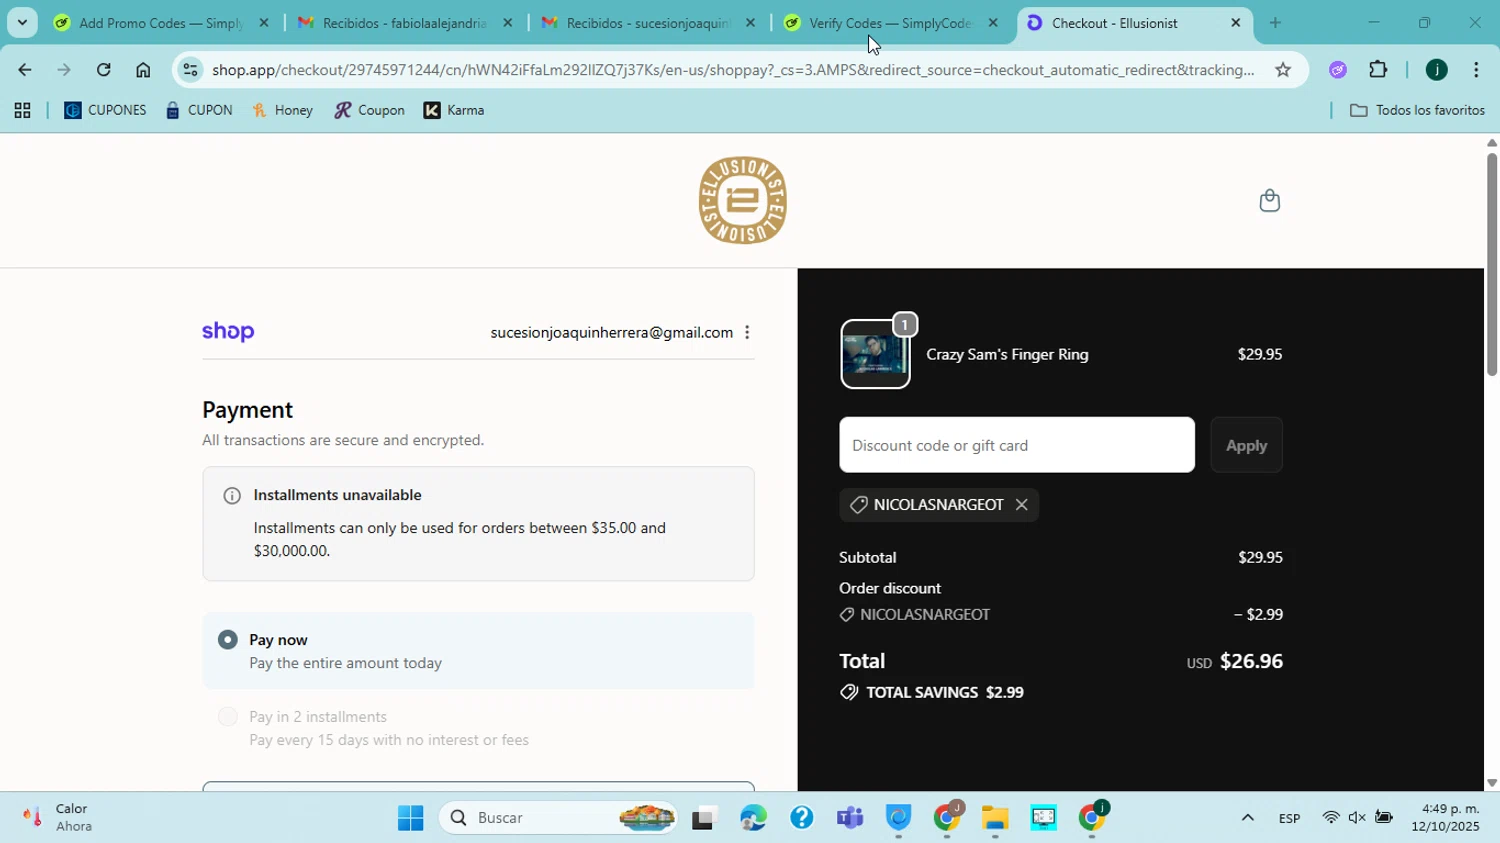This screenshot has height=843, width=1500.
Task: Open the Extensions puzzle icon
Action: point(1378,70)
